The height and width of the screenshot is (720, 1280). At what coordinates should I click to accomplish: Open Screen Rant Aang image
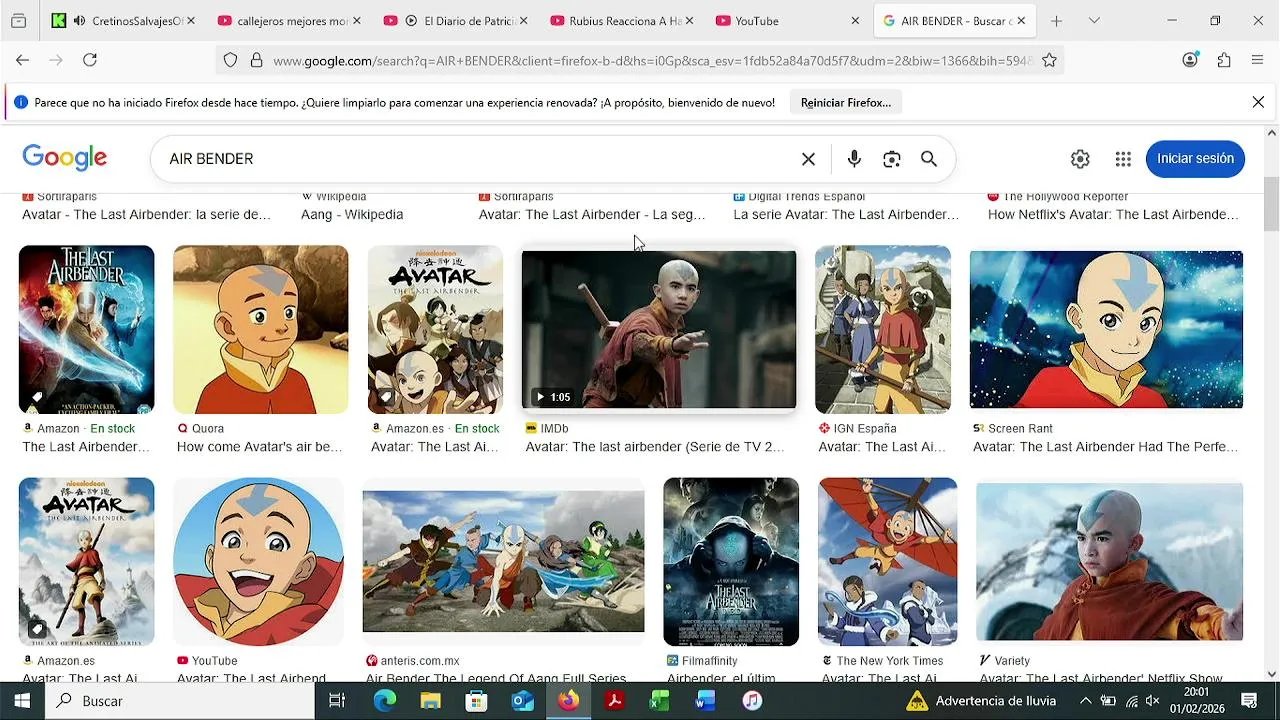[1106, 330]
